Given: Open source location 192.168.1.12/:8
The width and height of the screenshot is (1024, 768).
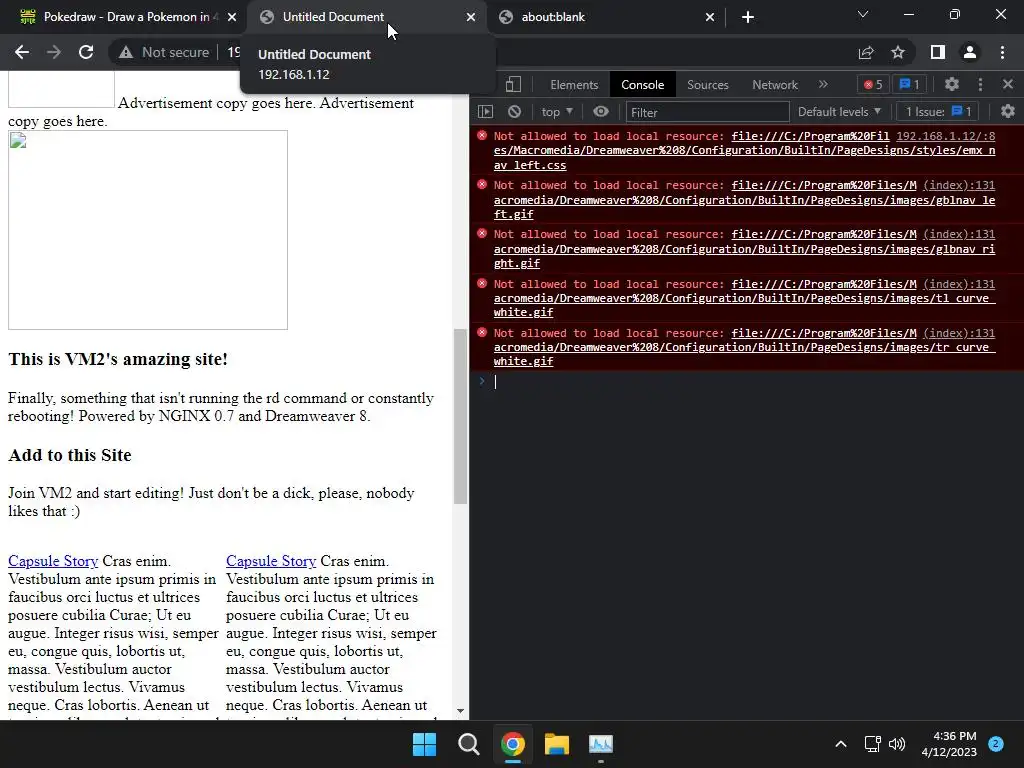Looking at the screenshot, I should coord(946,136).
